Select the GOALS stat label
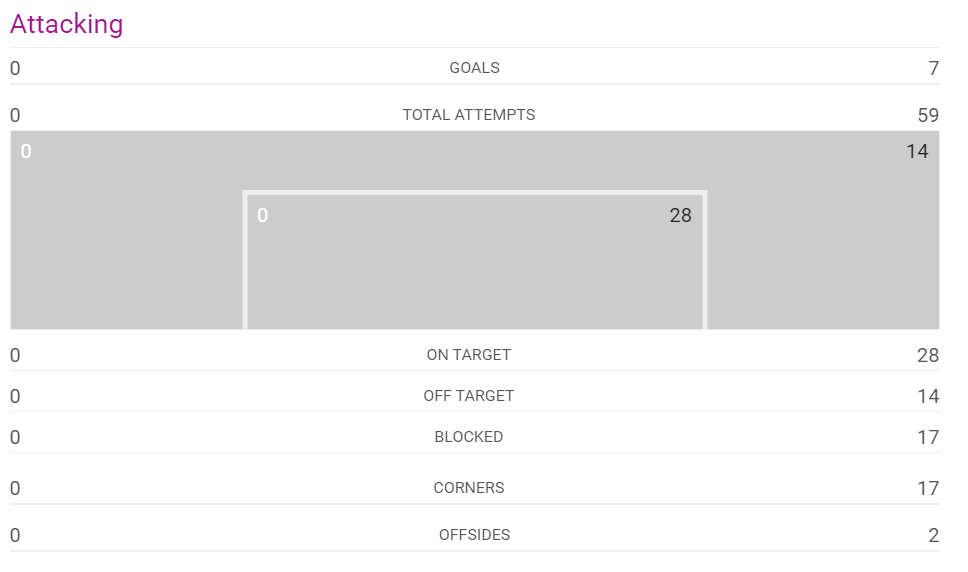The image size is (968, 572). pos(474,68)
